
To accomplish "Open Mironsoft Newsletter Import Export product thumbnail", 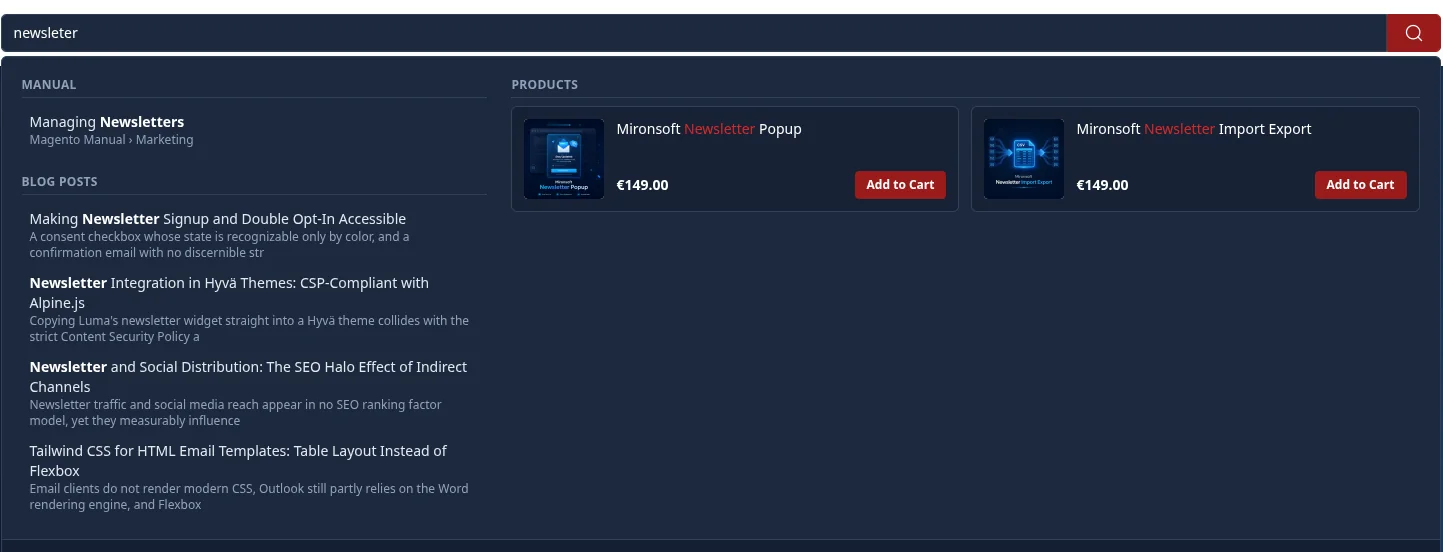I will [x=1023, y=159].
